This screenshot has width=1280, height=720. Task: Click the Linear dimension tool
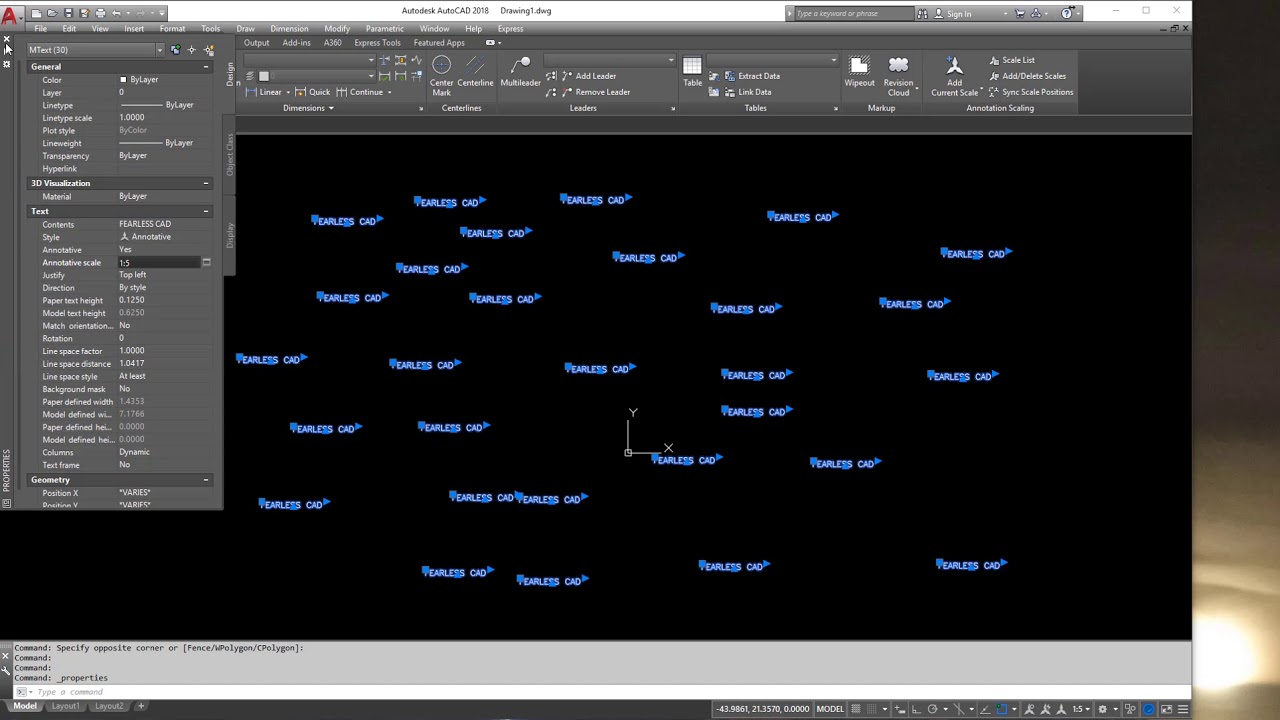coord(264,92)
